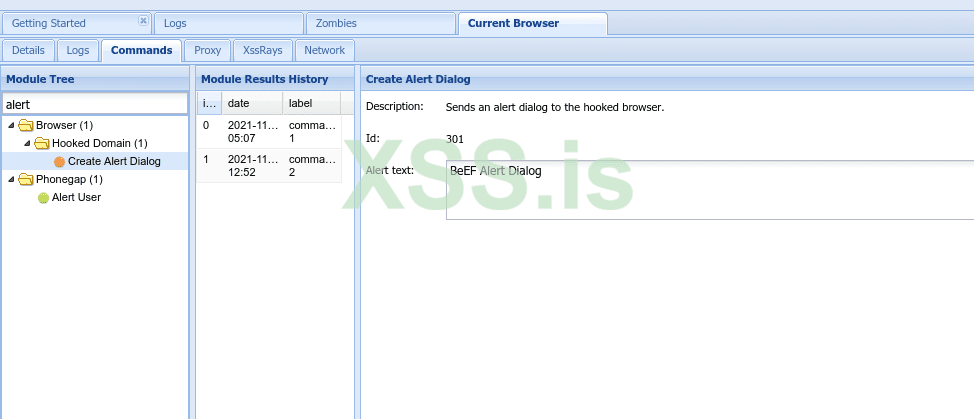Click description 'Sends an alert dialog to the hooked browser.'
The height and width of the screenshot is (419, 974).
(555, 107)
